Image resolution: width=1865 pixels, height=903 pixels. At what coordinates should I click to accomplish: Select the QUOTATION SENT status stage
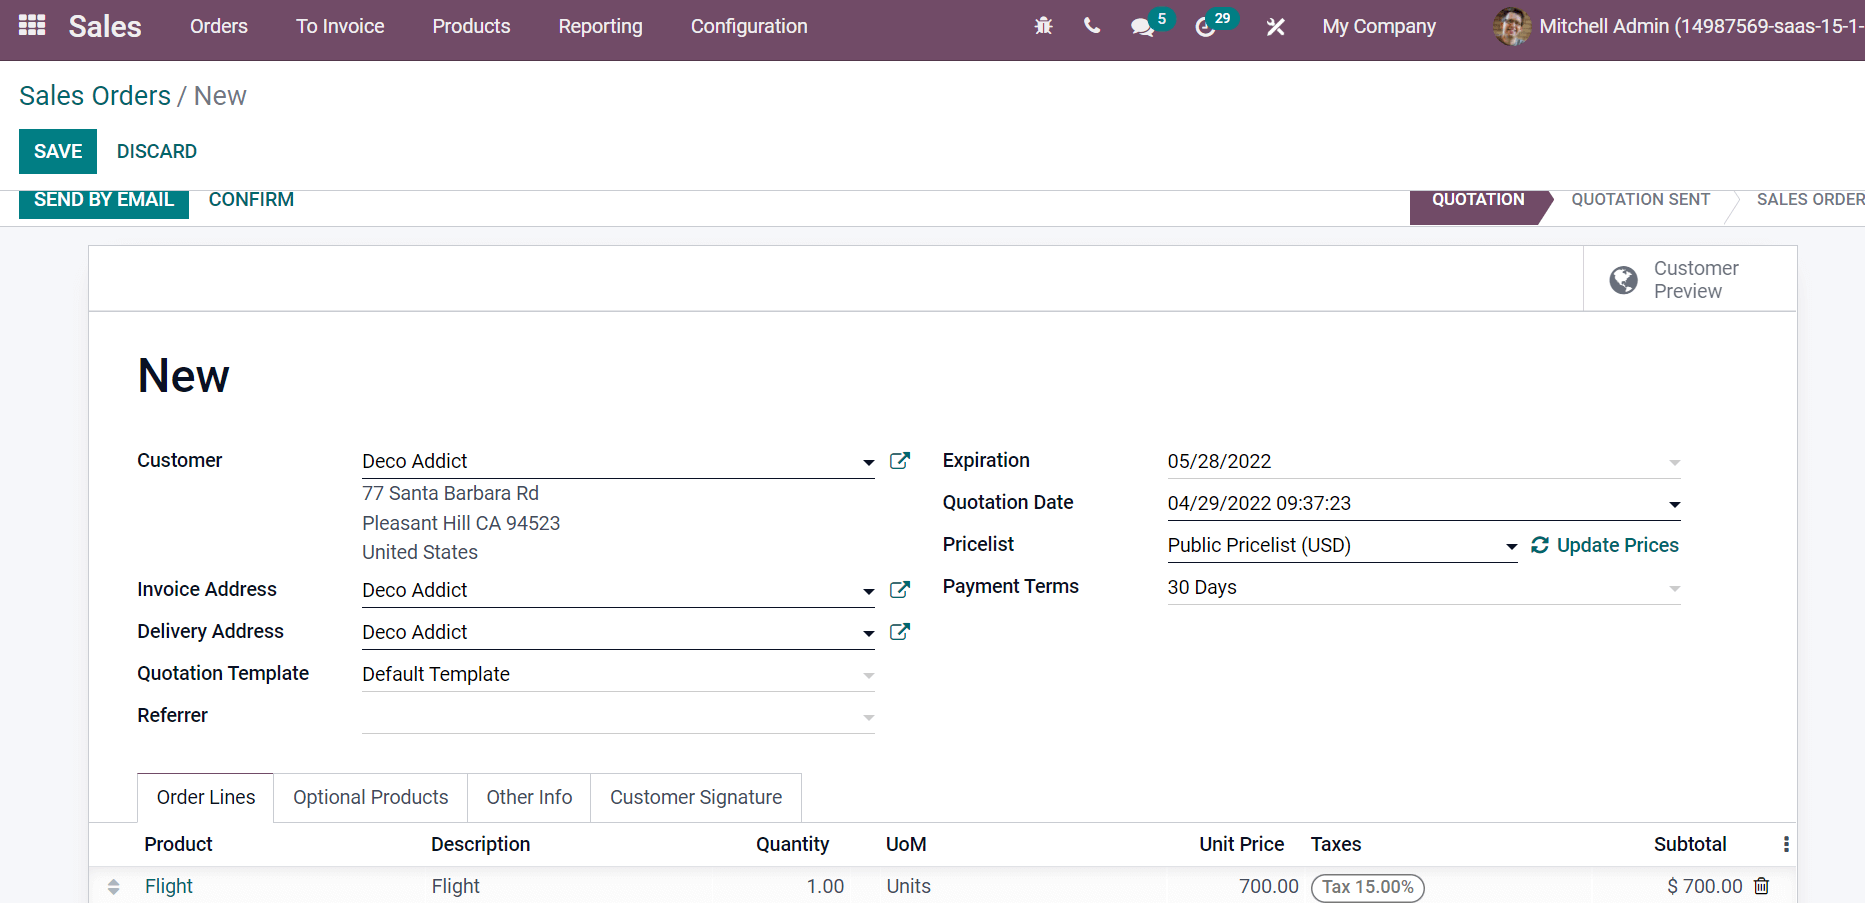[x=1640, y=200]
